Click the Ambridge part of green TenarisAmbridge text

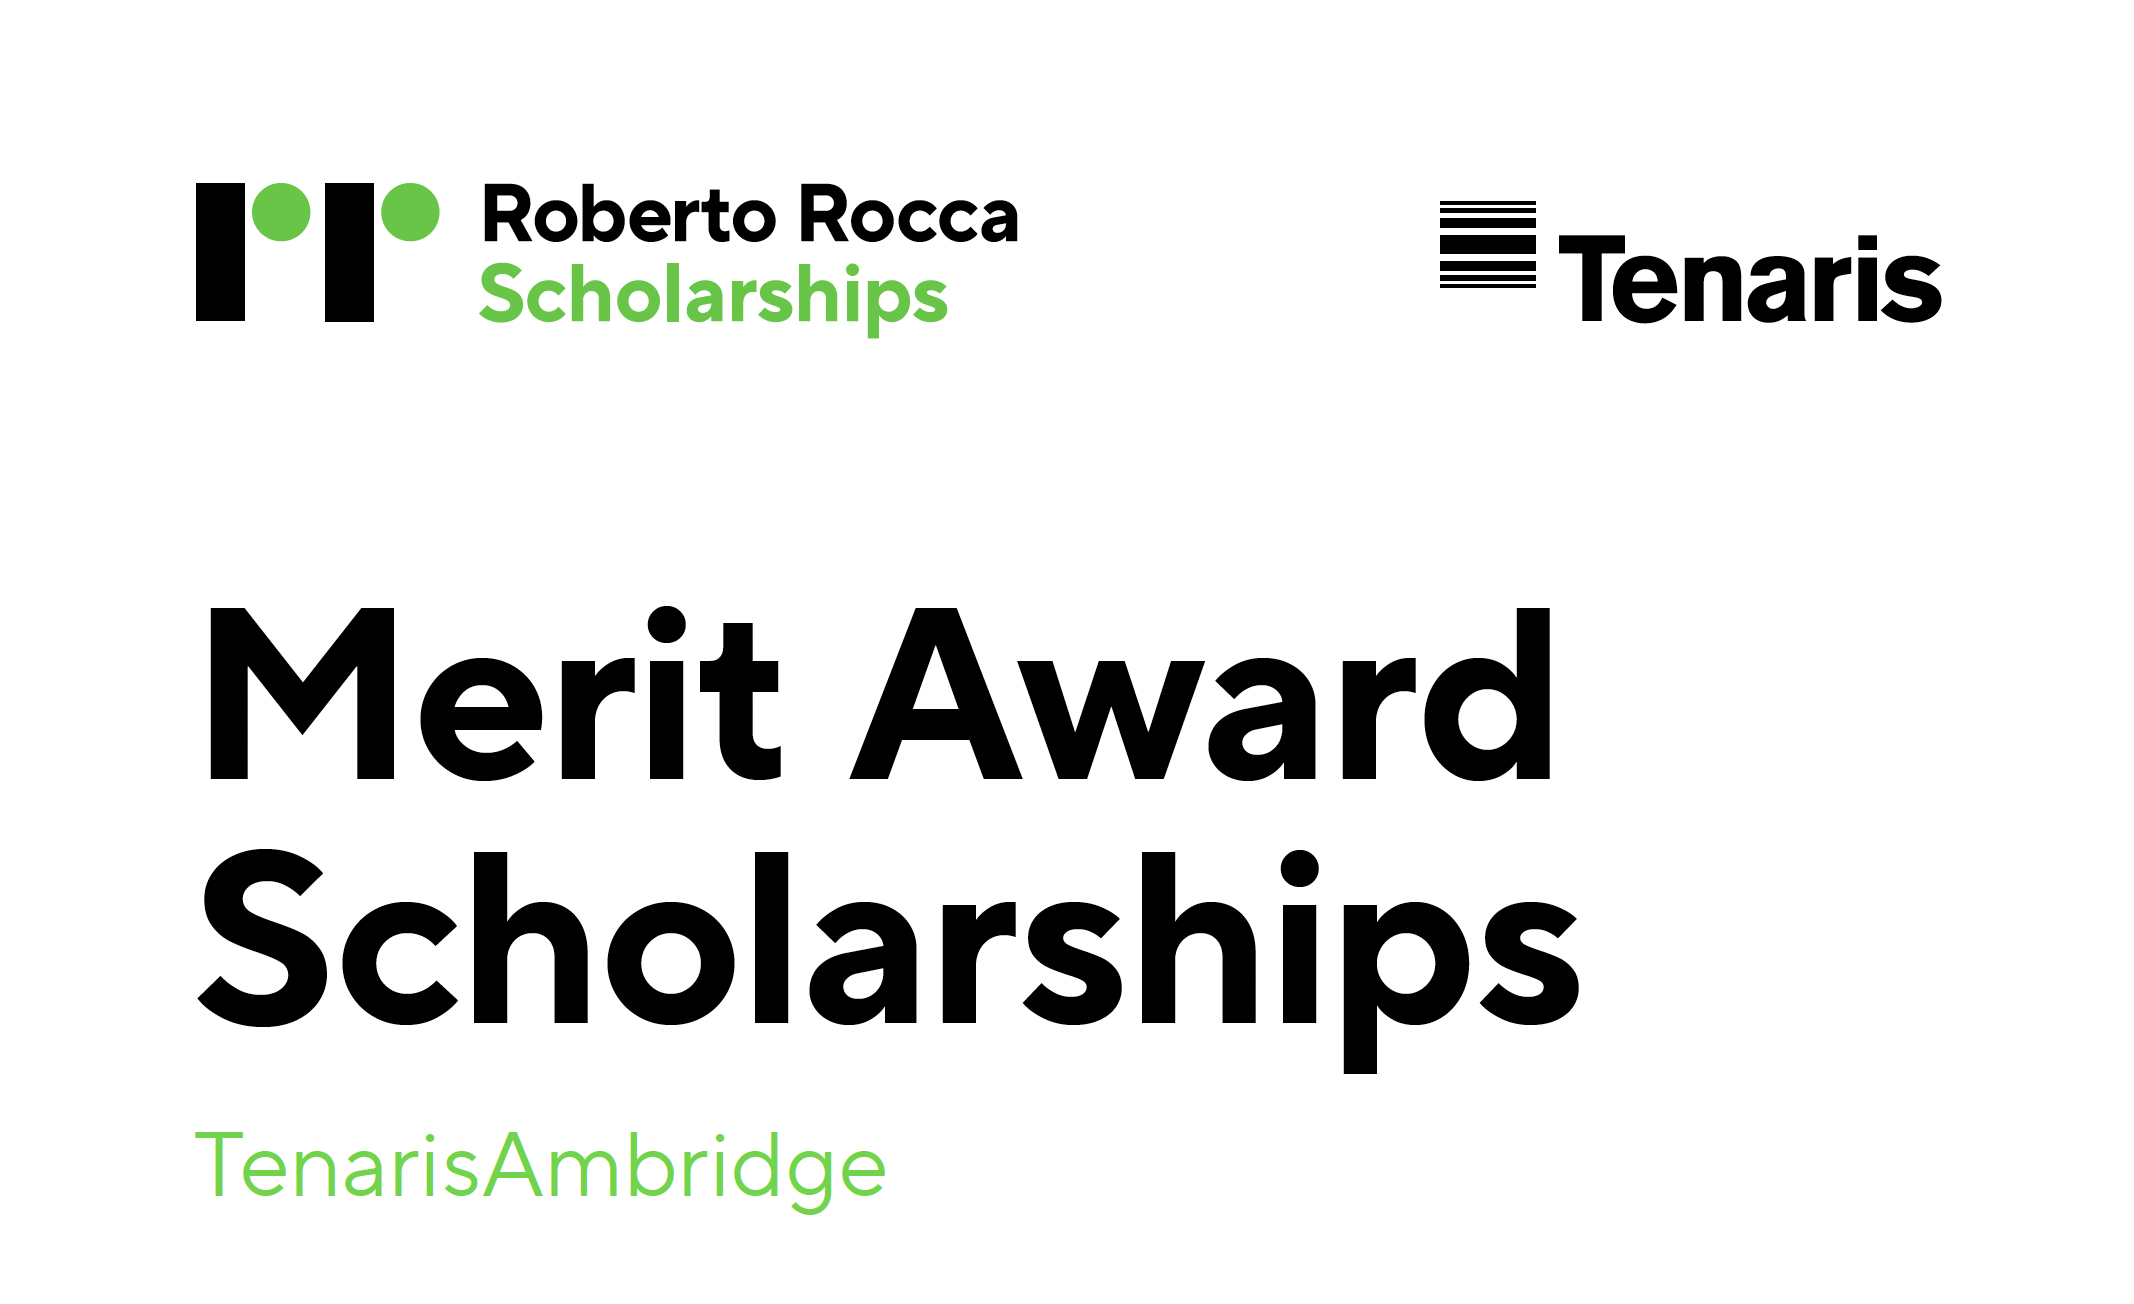685,1168
